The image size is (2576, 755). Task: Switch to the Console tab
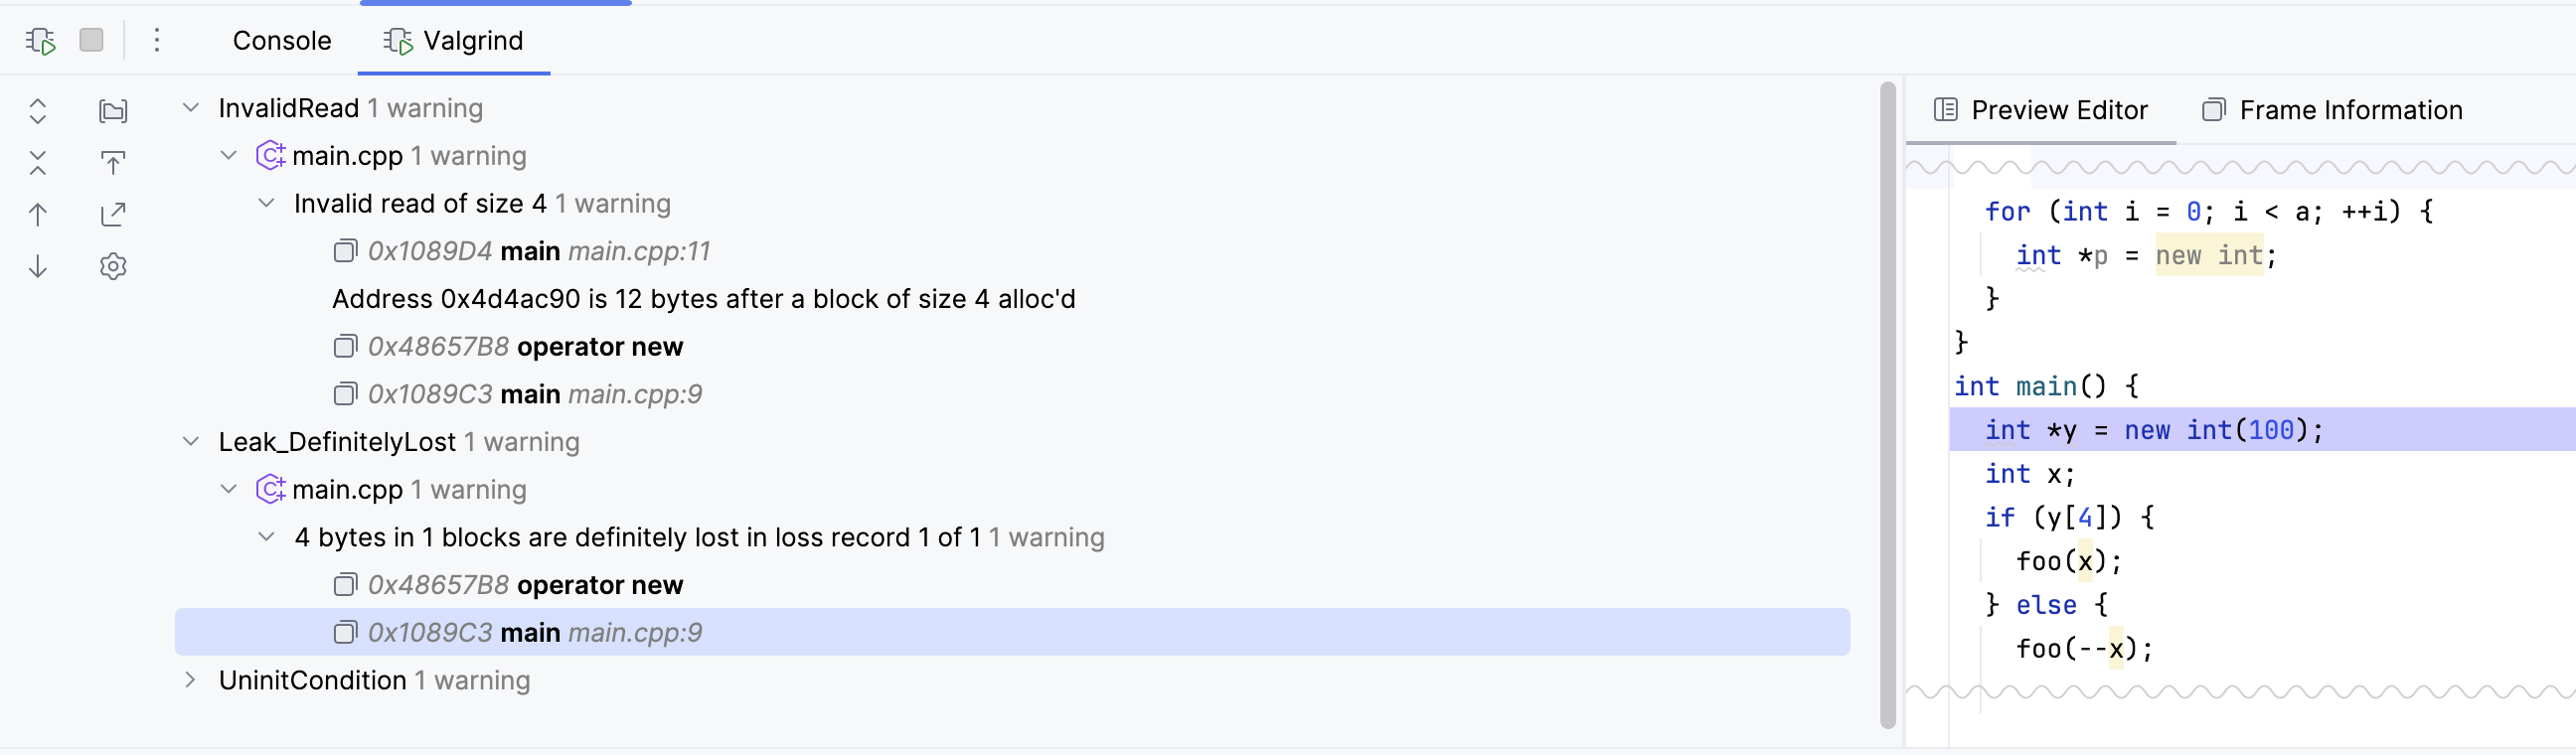[282, 40]
